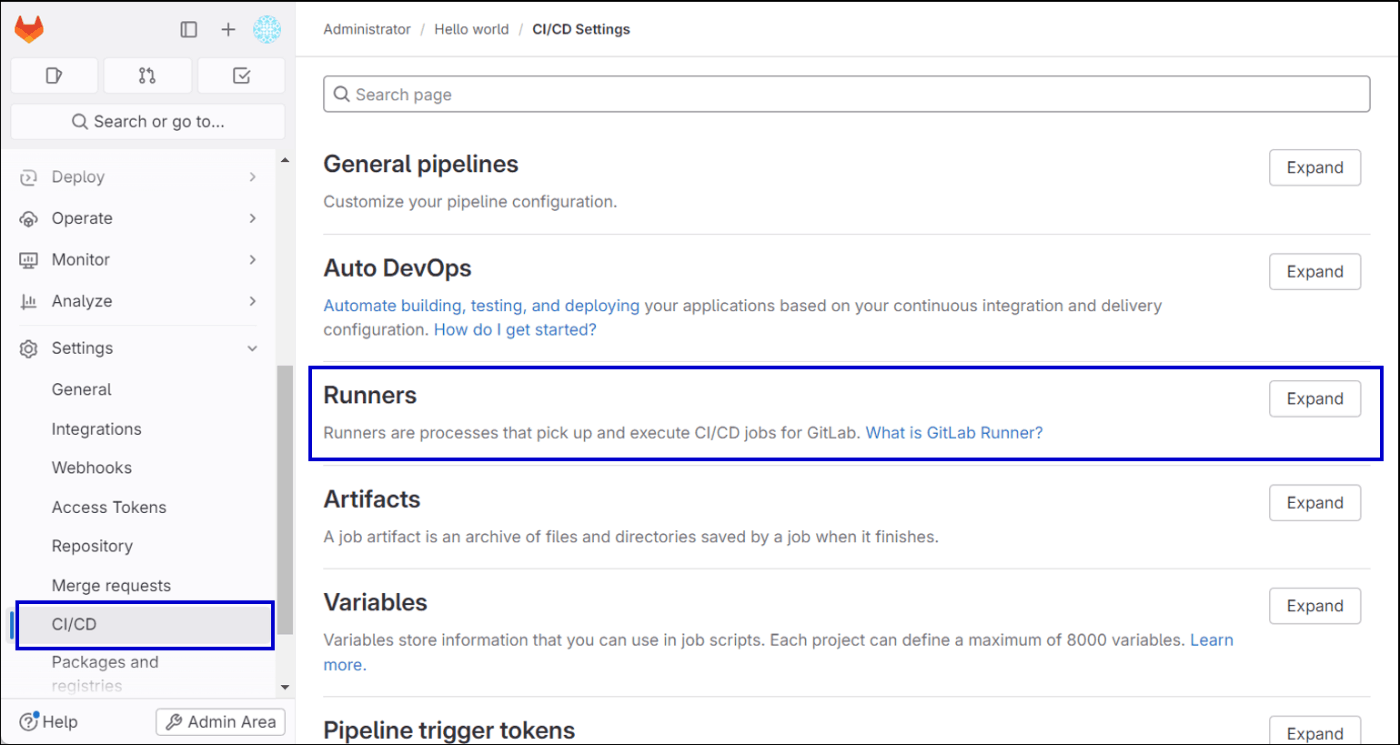Focus the Search page input field
Image resolution: width=1400 pixels, height=745 pixels.
846,94
